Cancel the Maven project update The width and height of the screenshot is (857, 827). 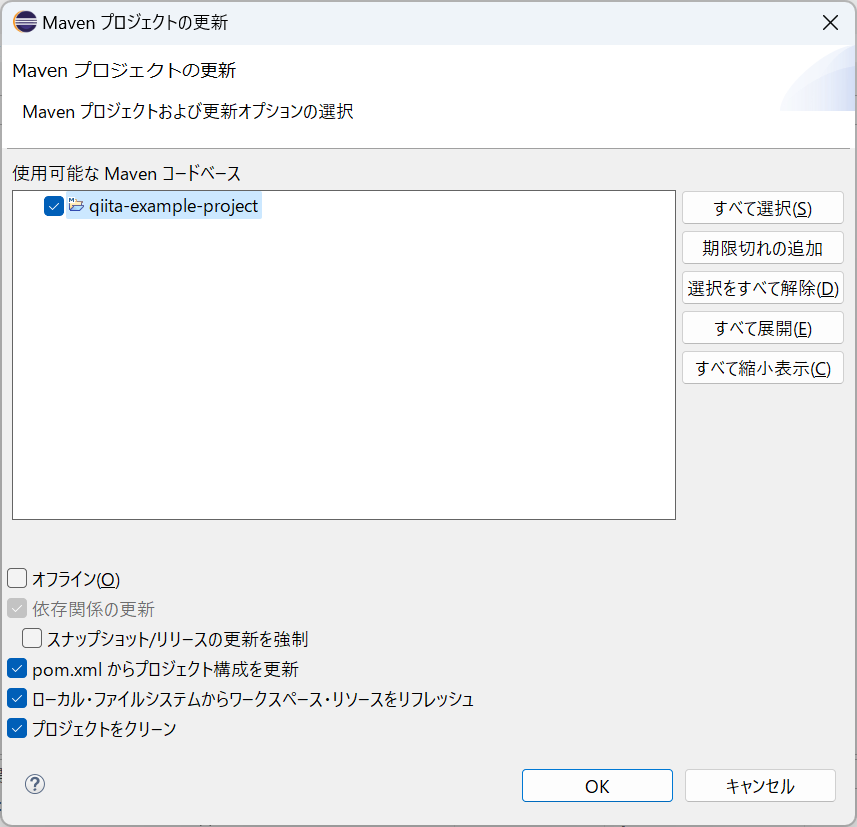[x=760, y=785]
